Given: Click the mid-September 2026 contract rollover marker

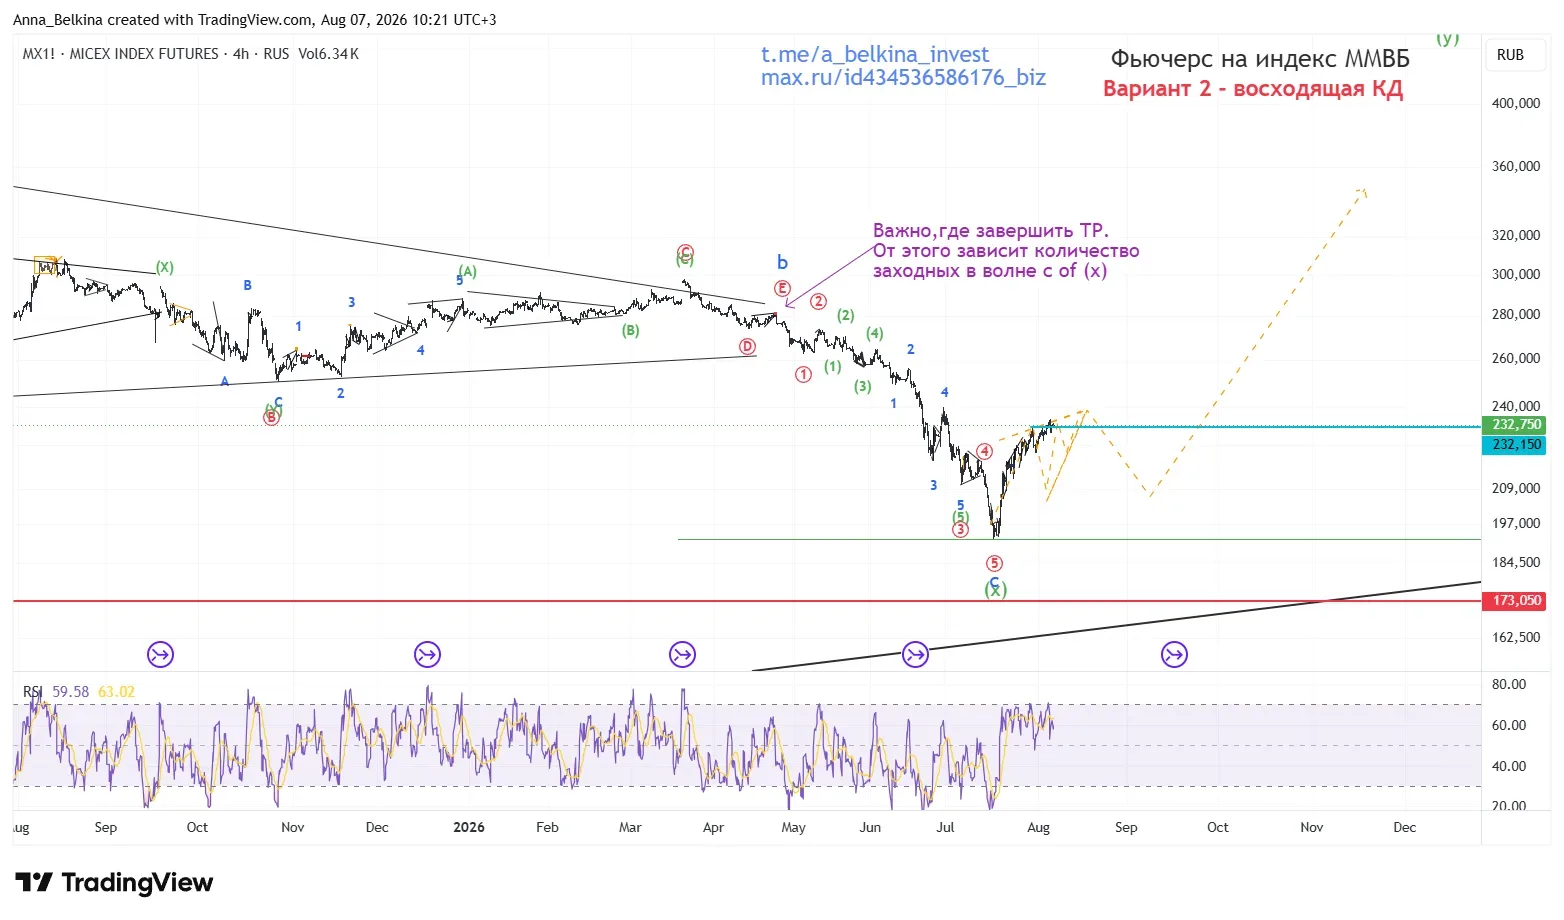Looking at the screenshot, I should [1174, 655].
